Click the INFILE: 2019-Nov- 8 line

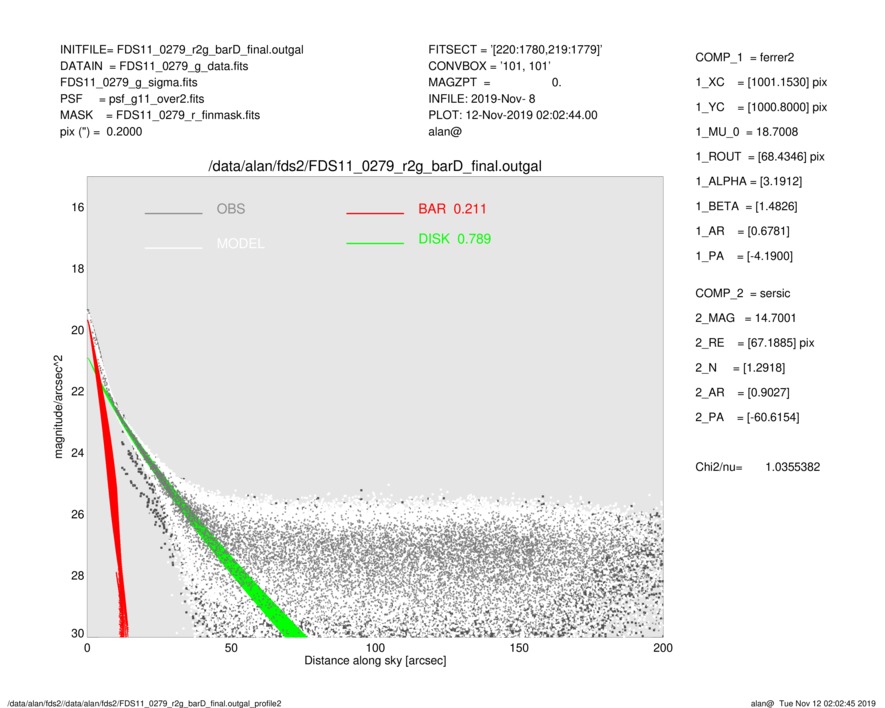click(481, 99)
